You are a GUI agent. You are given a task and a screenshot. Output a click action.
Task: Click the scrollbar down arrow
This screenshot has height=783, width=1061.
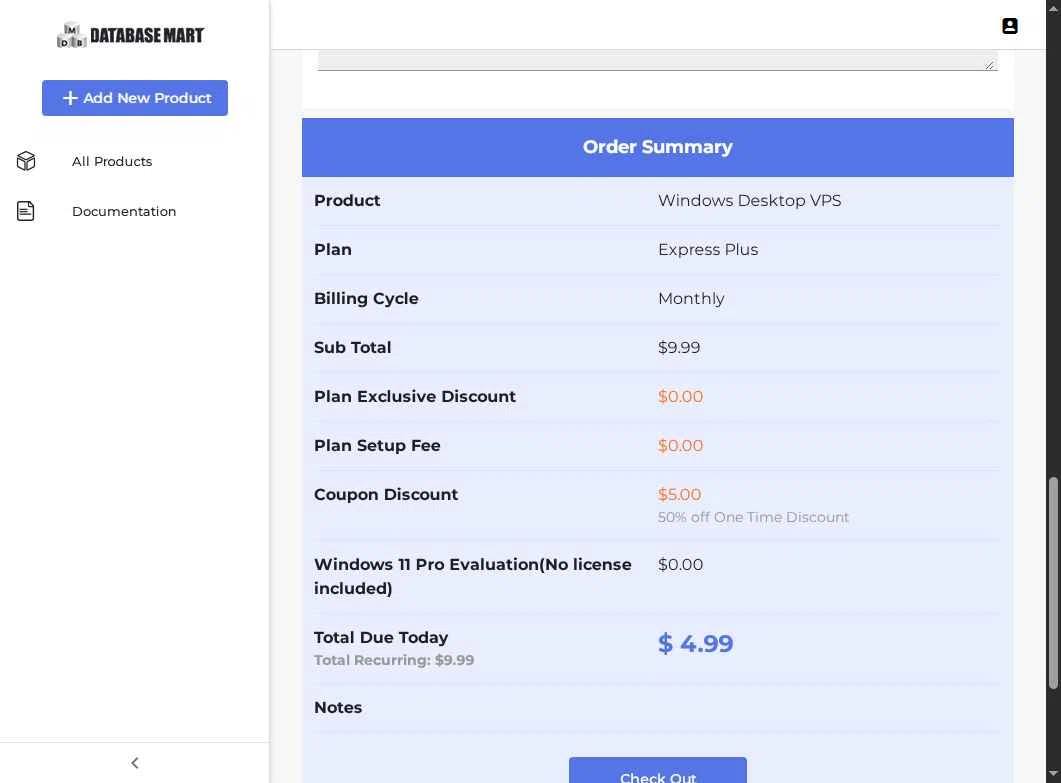tap(1052, 774)
